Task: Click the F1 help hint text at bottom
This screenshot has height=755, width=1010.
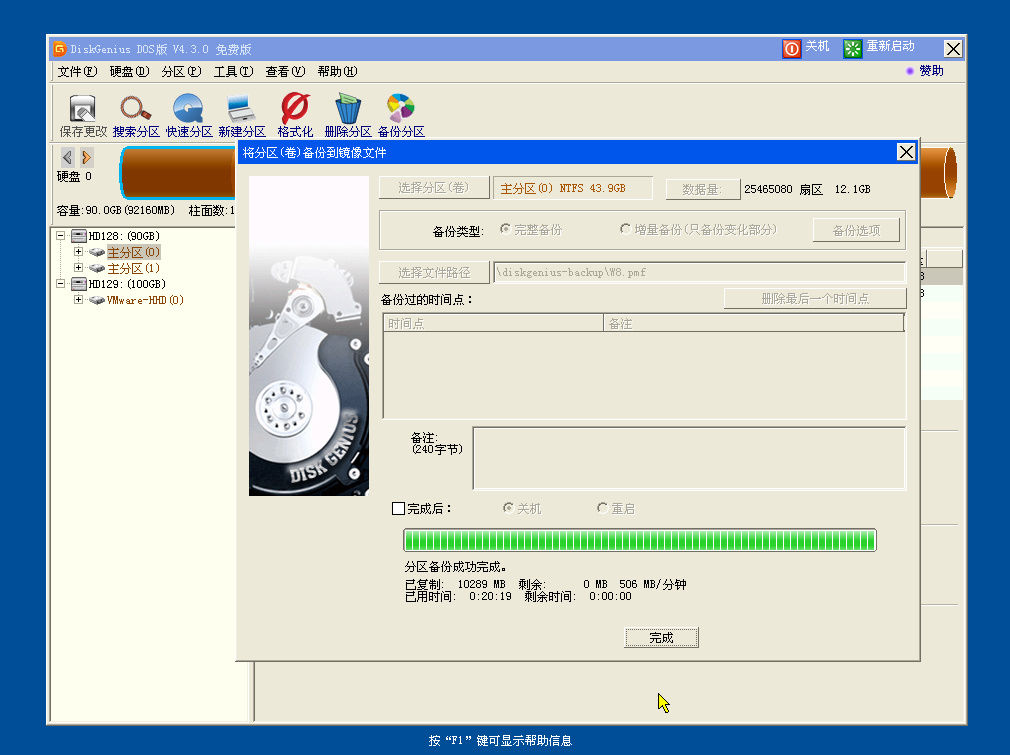Action: pyautogui.click(x=500, y=741)
